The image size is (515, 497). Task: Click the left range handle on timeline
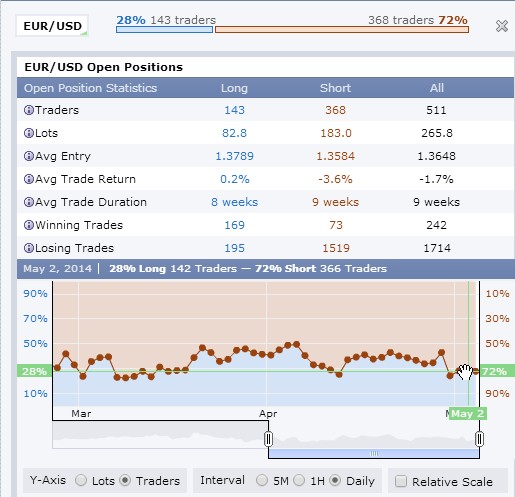pyautogui.click(x=269, y=439)
